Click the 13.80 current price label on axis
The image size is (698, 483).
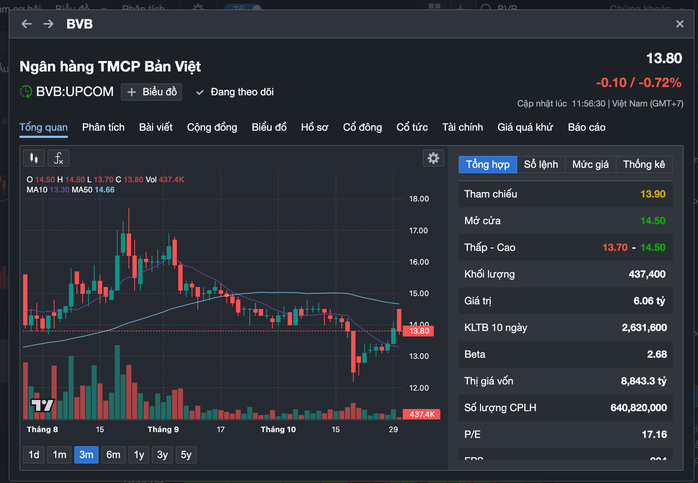(422, 330)
